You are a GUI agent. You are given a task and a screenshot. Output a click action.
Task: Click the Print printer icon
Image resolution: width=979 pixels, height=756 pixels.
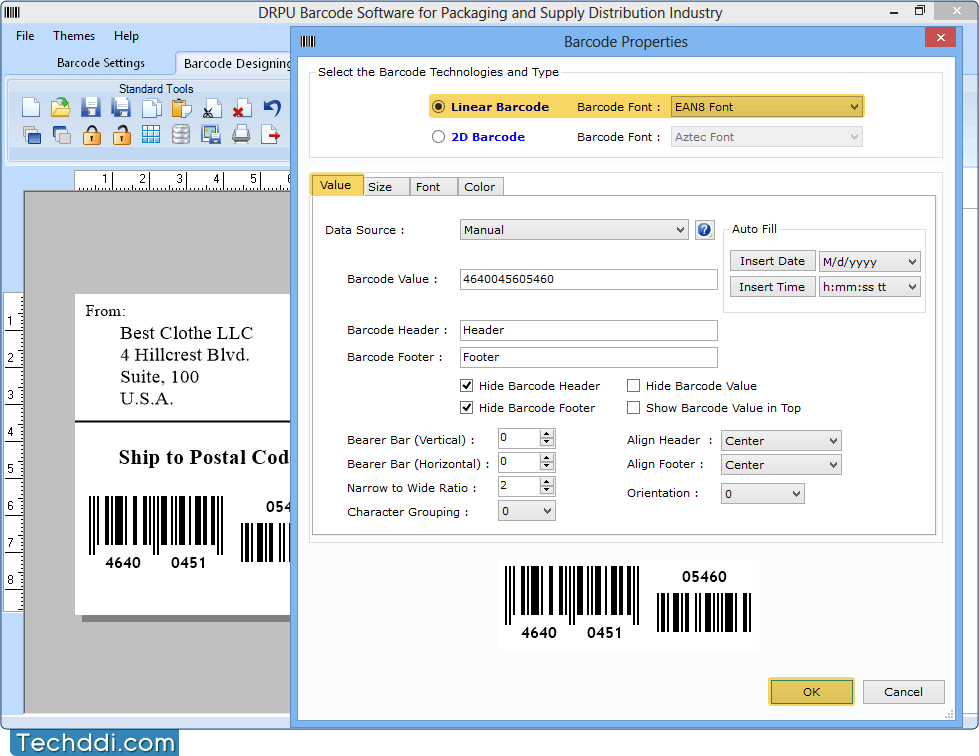tap(241, 134)
